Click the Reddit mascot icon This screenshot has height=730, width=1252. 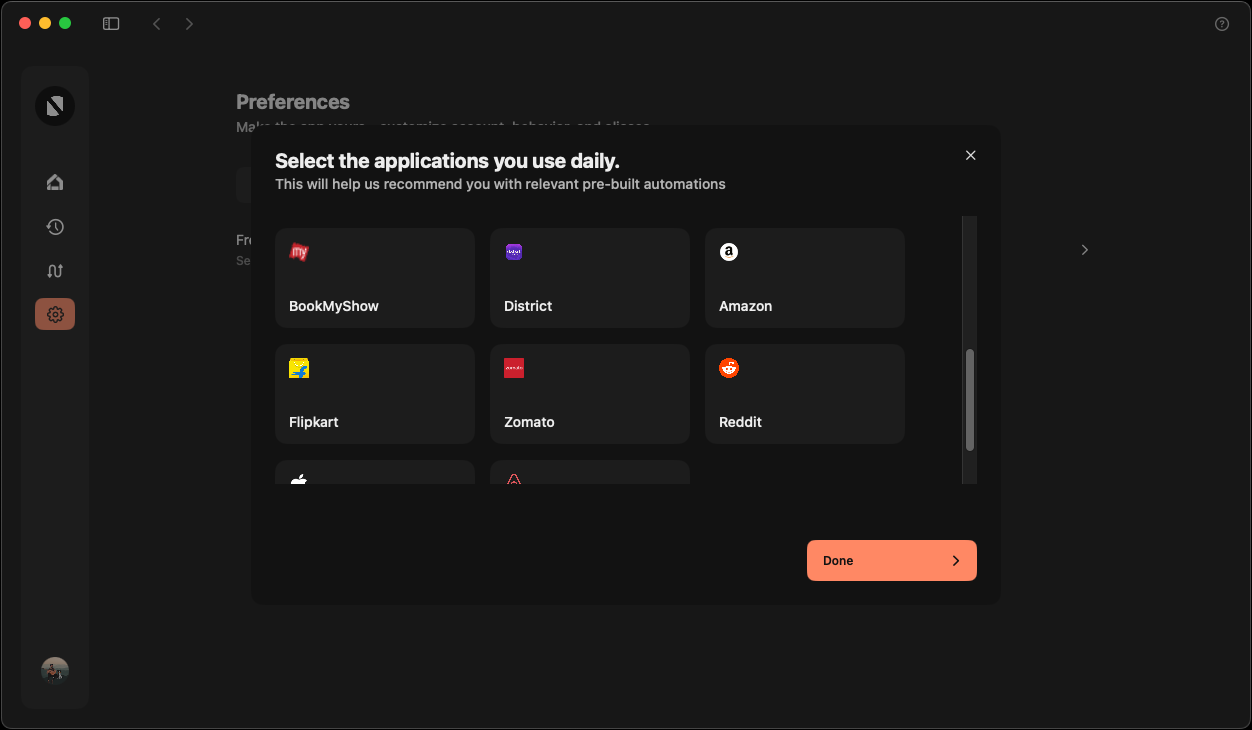[729, 368]
